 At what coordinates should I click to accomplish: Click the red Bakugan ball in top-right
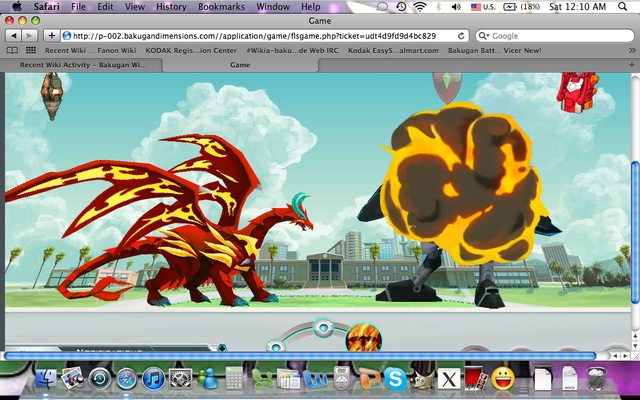pyautogui.click(x=576, y=90)
